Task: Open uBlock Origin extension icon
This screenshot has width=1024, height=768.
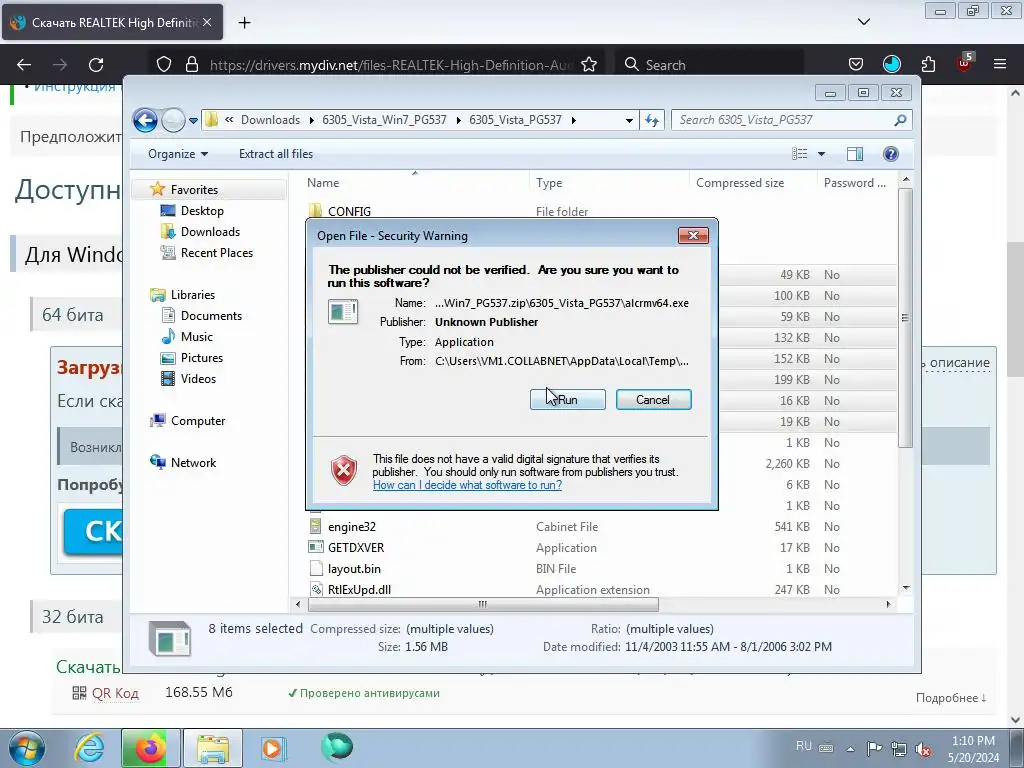Action: click(x=965, y=63)
